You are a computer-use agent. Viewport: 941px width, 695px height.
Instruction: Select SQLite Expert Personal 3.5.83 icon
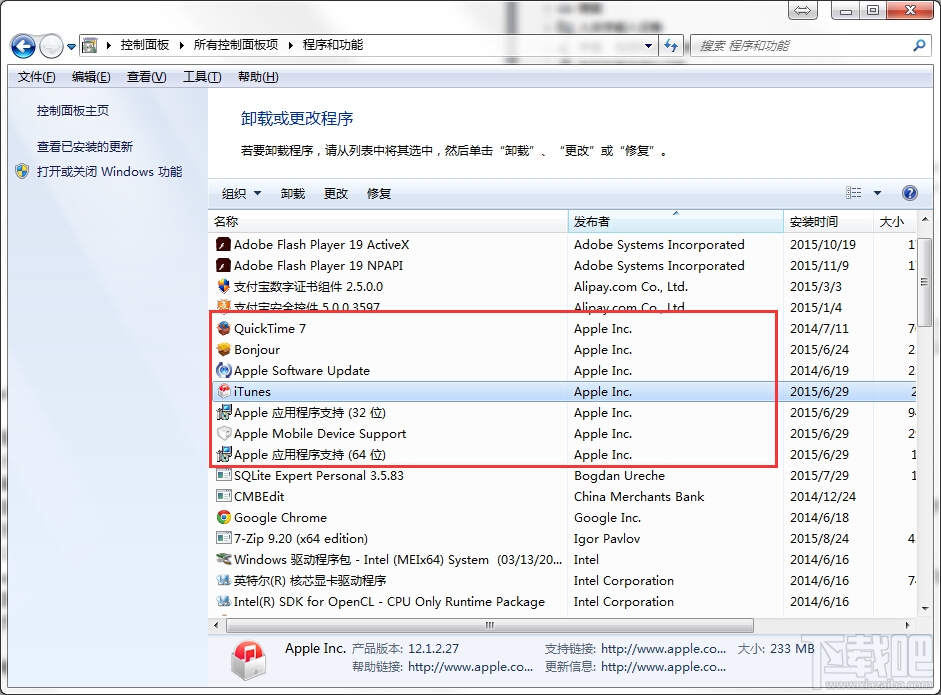(223, 475)
